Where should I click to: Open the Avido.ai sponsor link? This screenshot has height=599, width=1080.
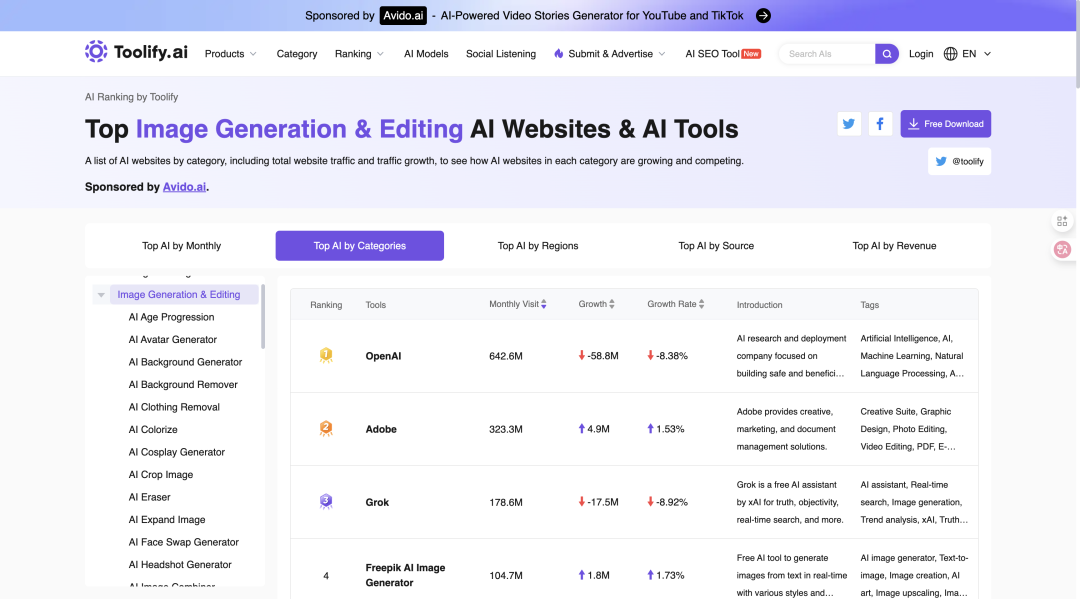pyautogui.click(x=184, y=187)
